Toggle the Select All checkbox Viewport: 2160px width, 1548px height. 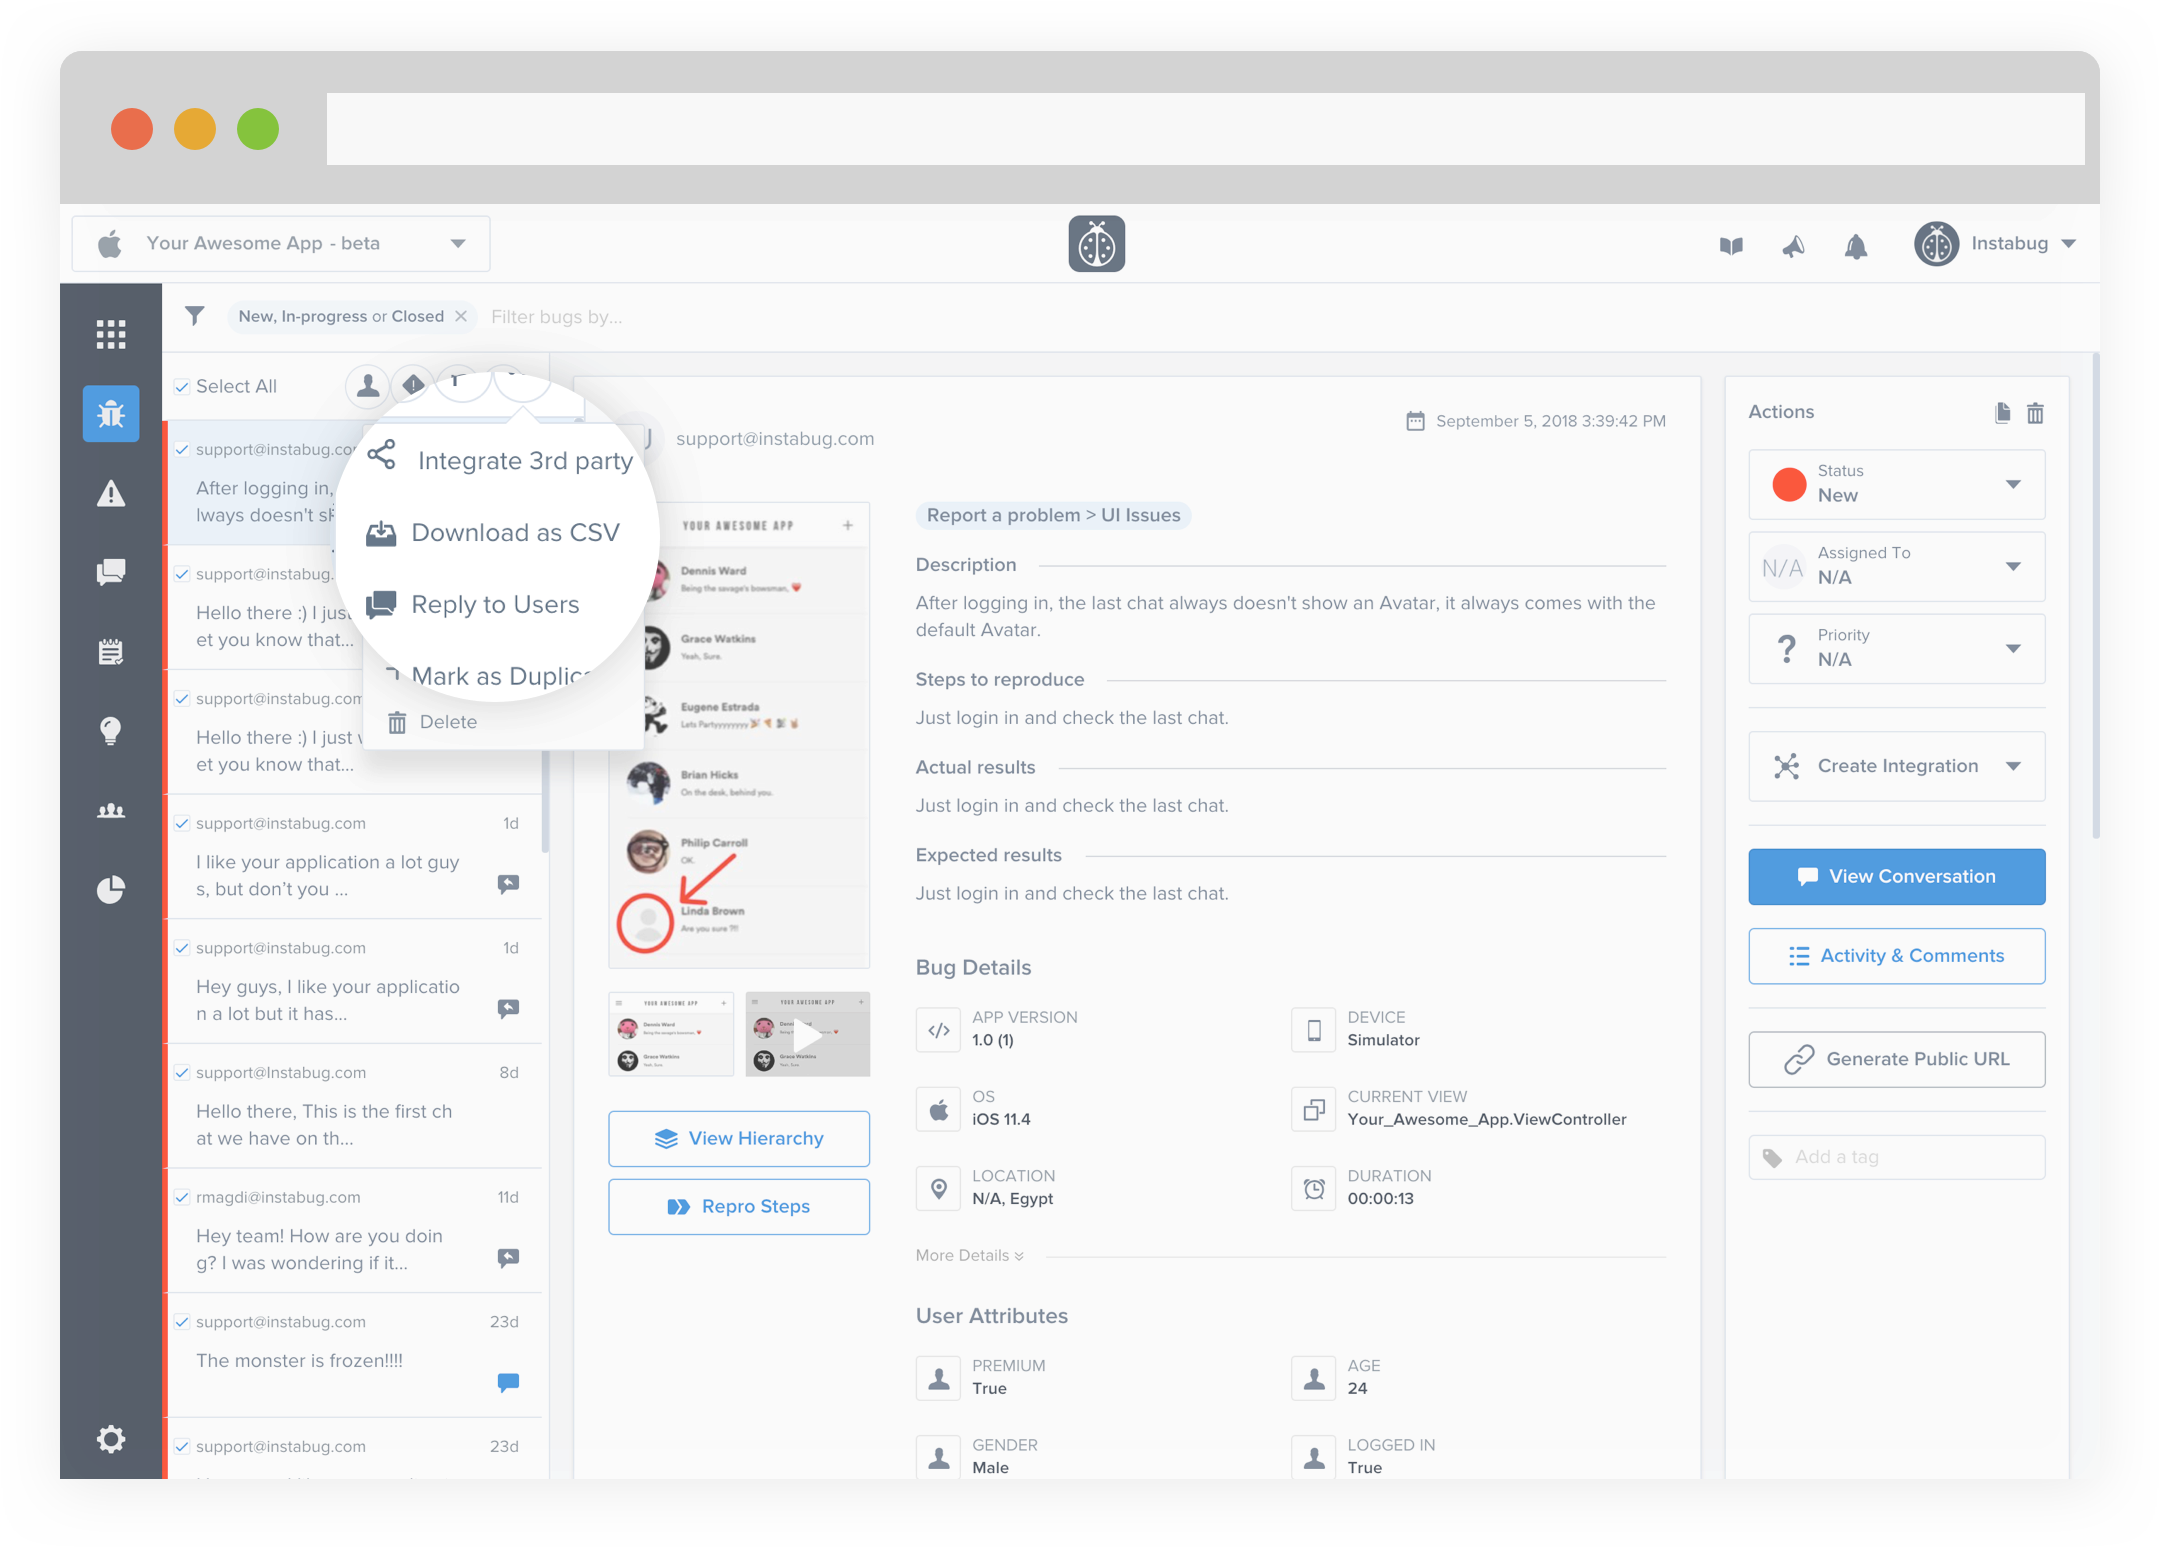(x=182, y=387)
